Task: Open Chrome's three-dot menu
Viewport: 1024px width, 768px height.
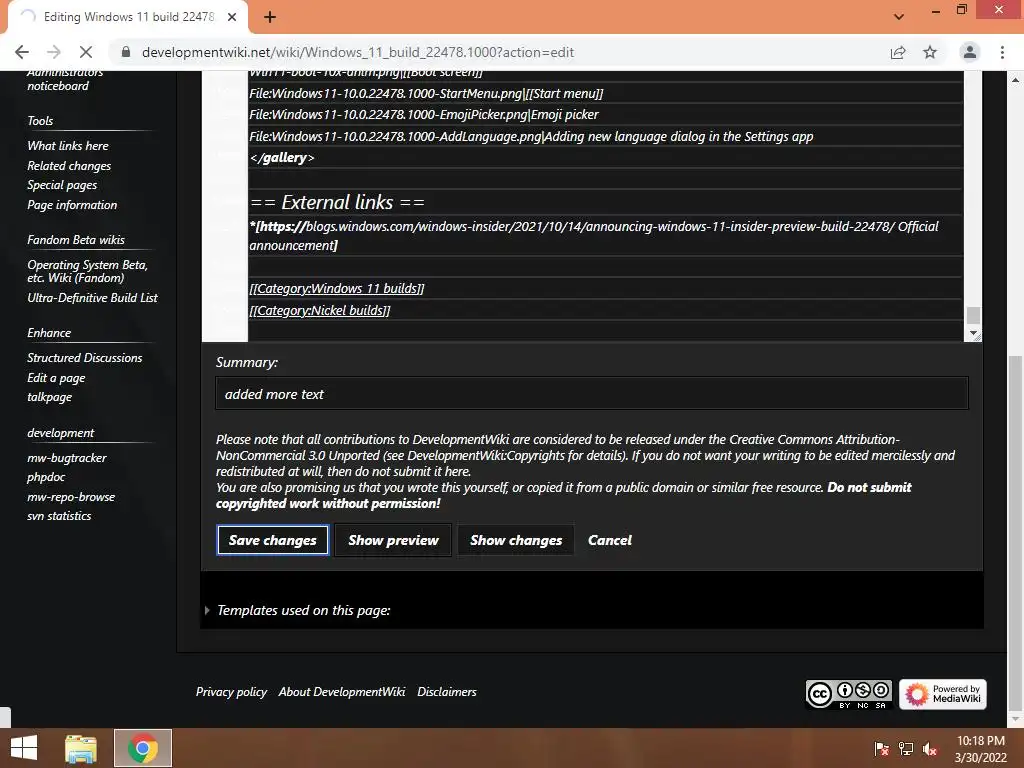Action: tap(1002, 52)
